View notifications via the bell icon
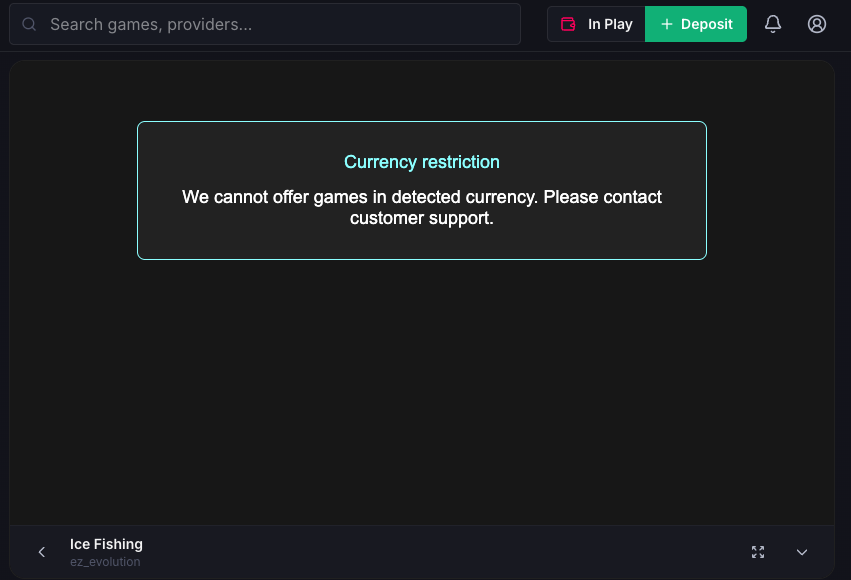 tap(772, 24)
